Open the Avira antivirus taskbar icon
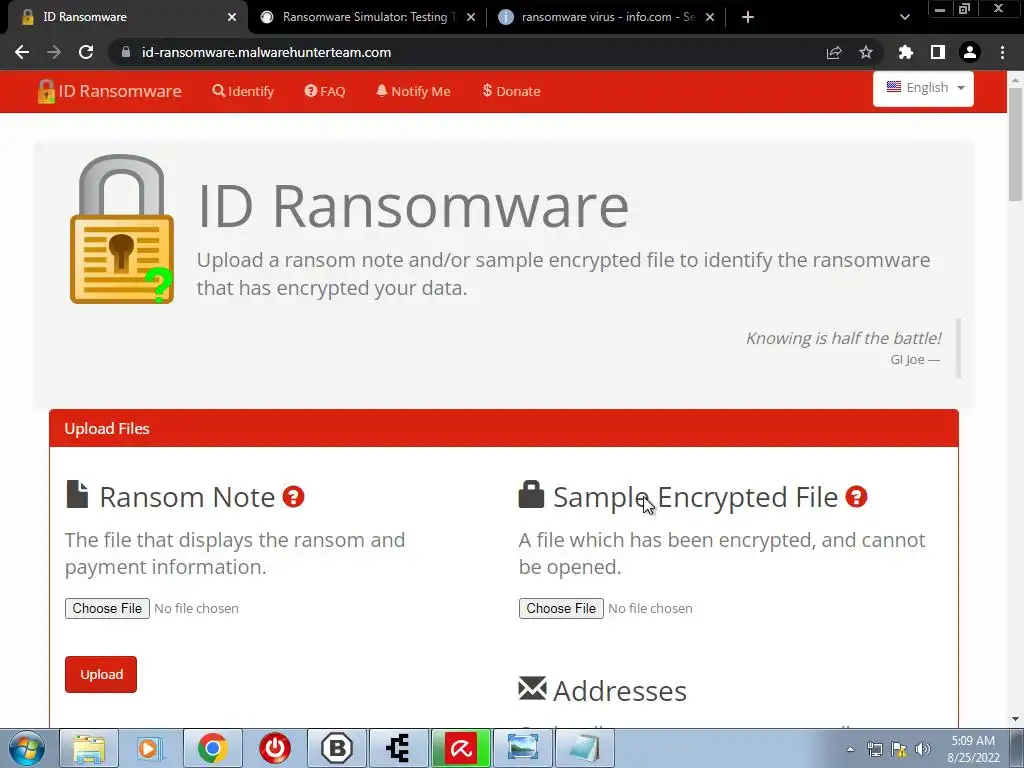The image size is (1024, 768). pos(460,748)
